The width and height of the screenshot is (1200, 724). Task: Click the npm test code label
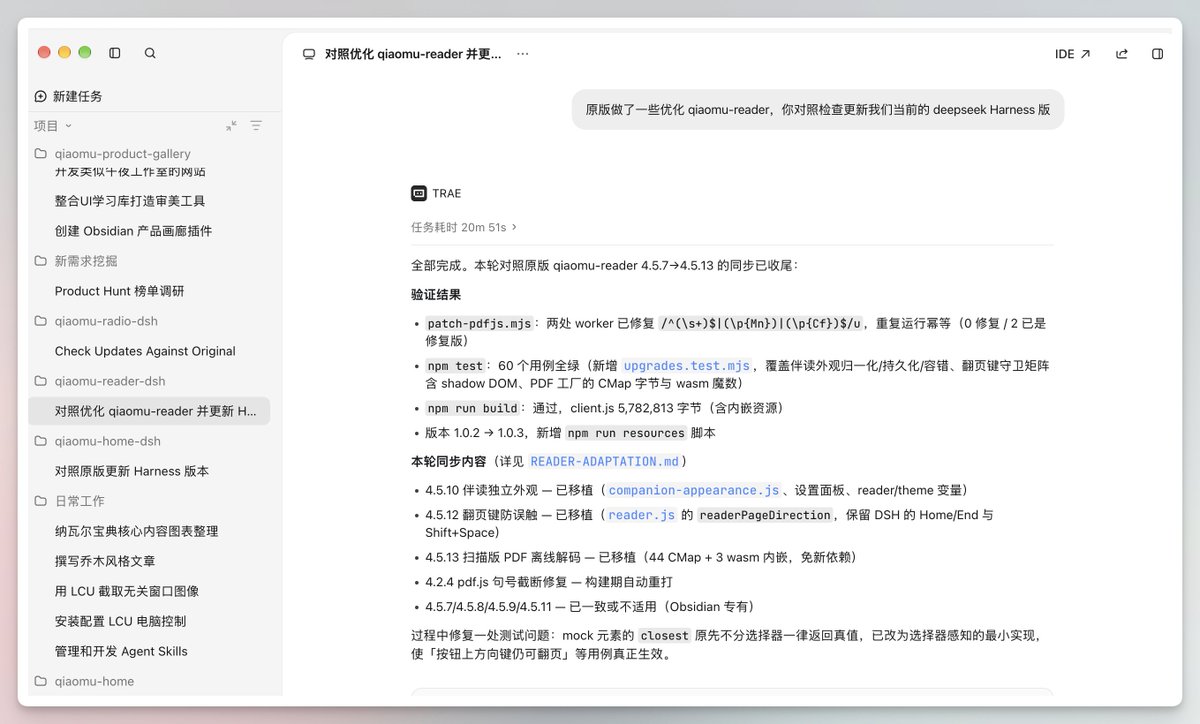click(x=455, y=366)
